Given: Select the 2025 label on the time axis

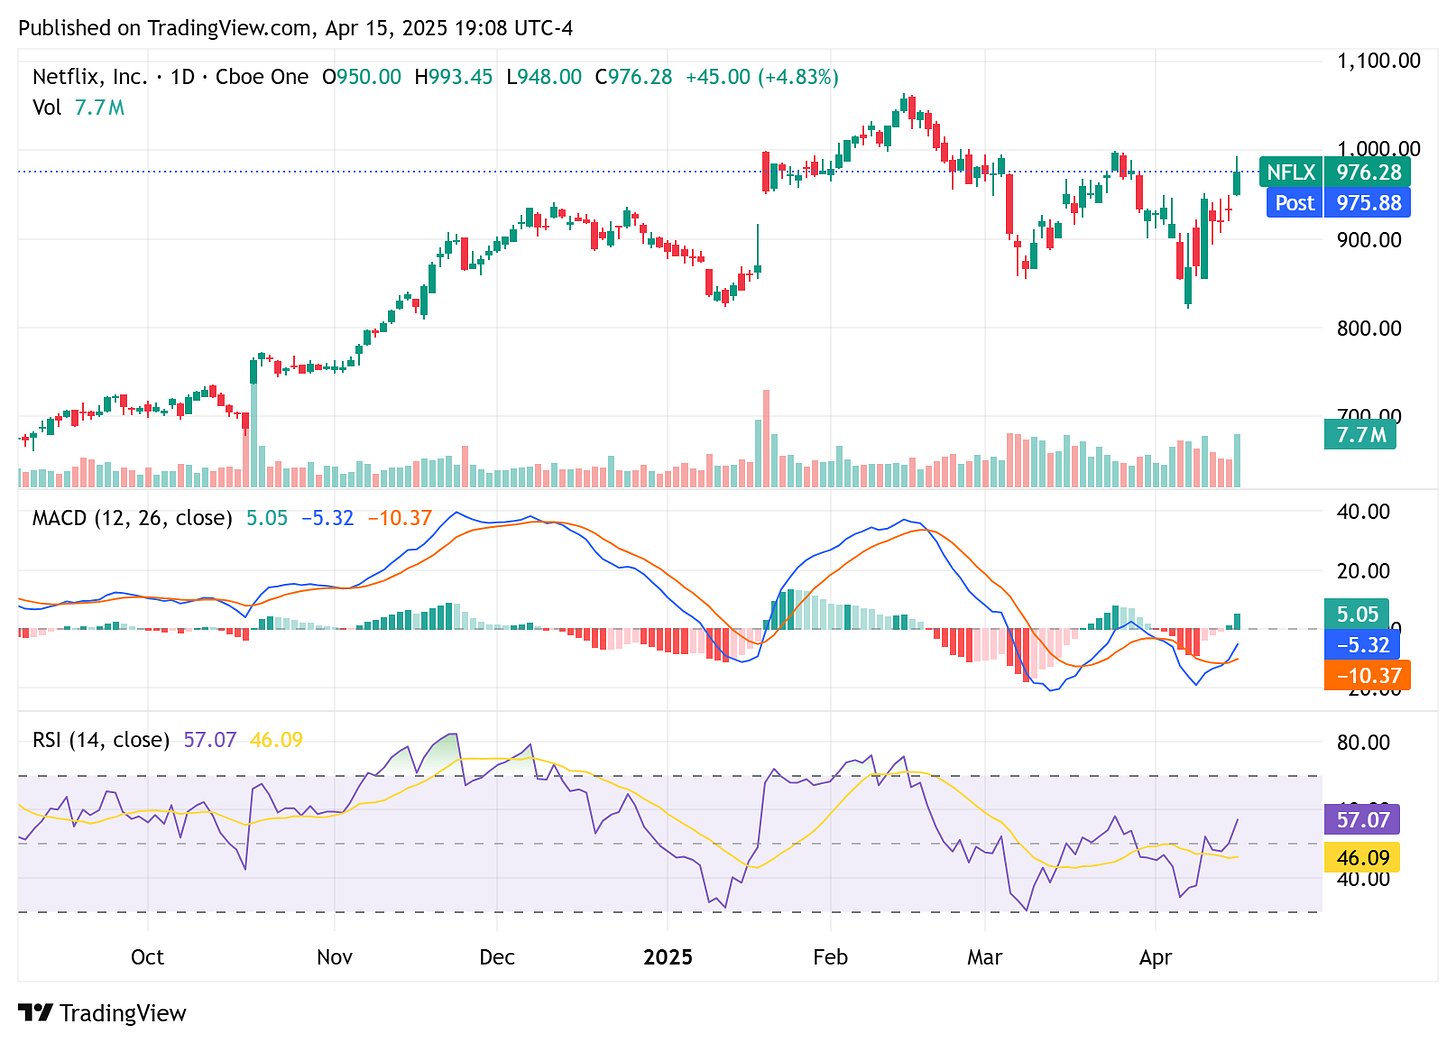Looking at the screenshot, I should (x=668, y=957).
